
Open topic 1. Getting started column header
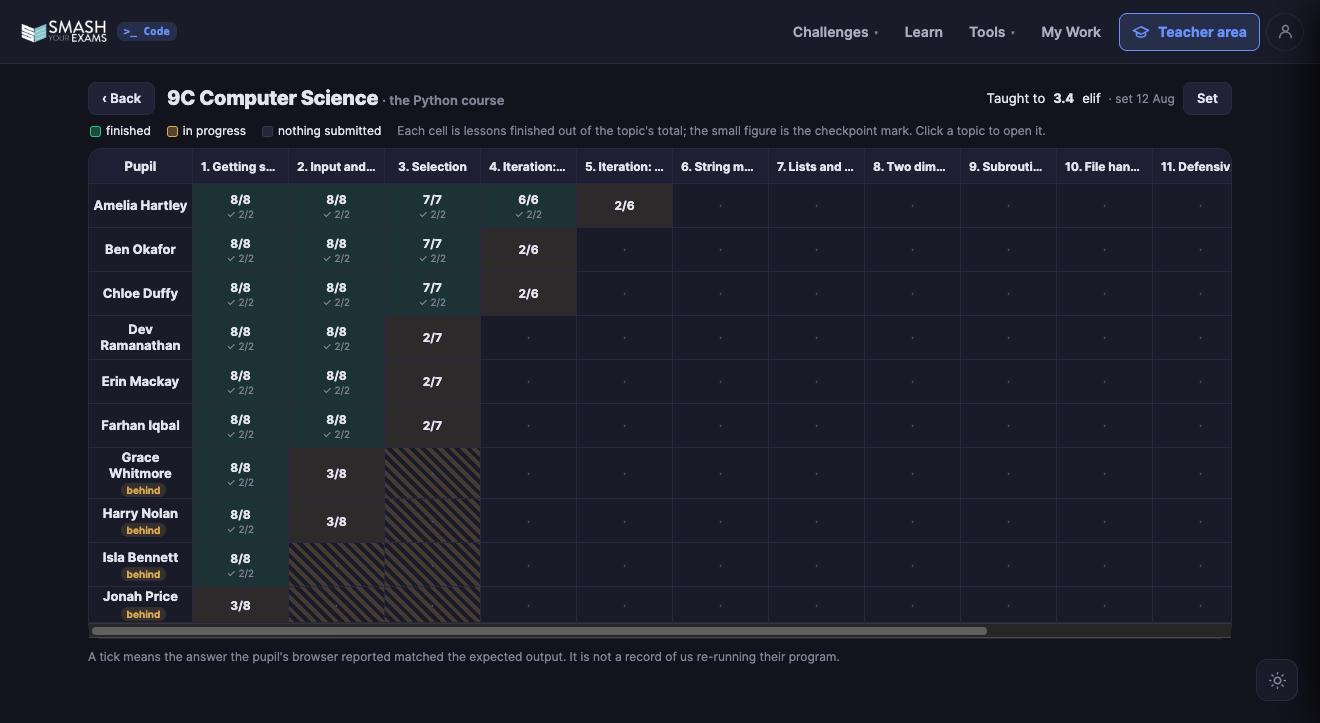tap(240, 167)
